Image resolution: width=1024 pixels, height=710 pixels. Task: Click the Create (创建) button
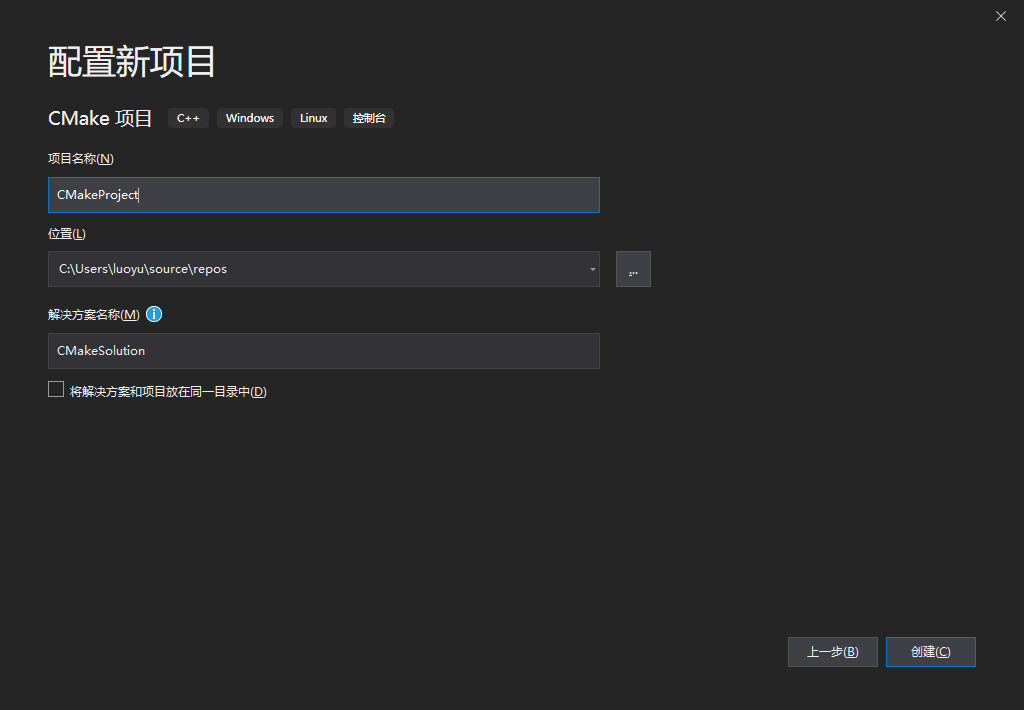pyautogui.click(x=931, y=652)
